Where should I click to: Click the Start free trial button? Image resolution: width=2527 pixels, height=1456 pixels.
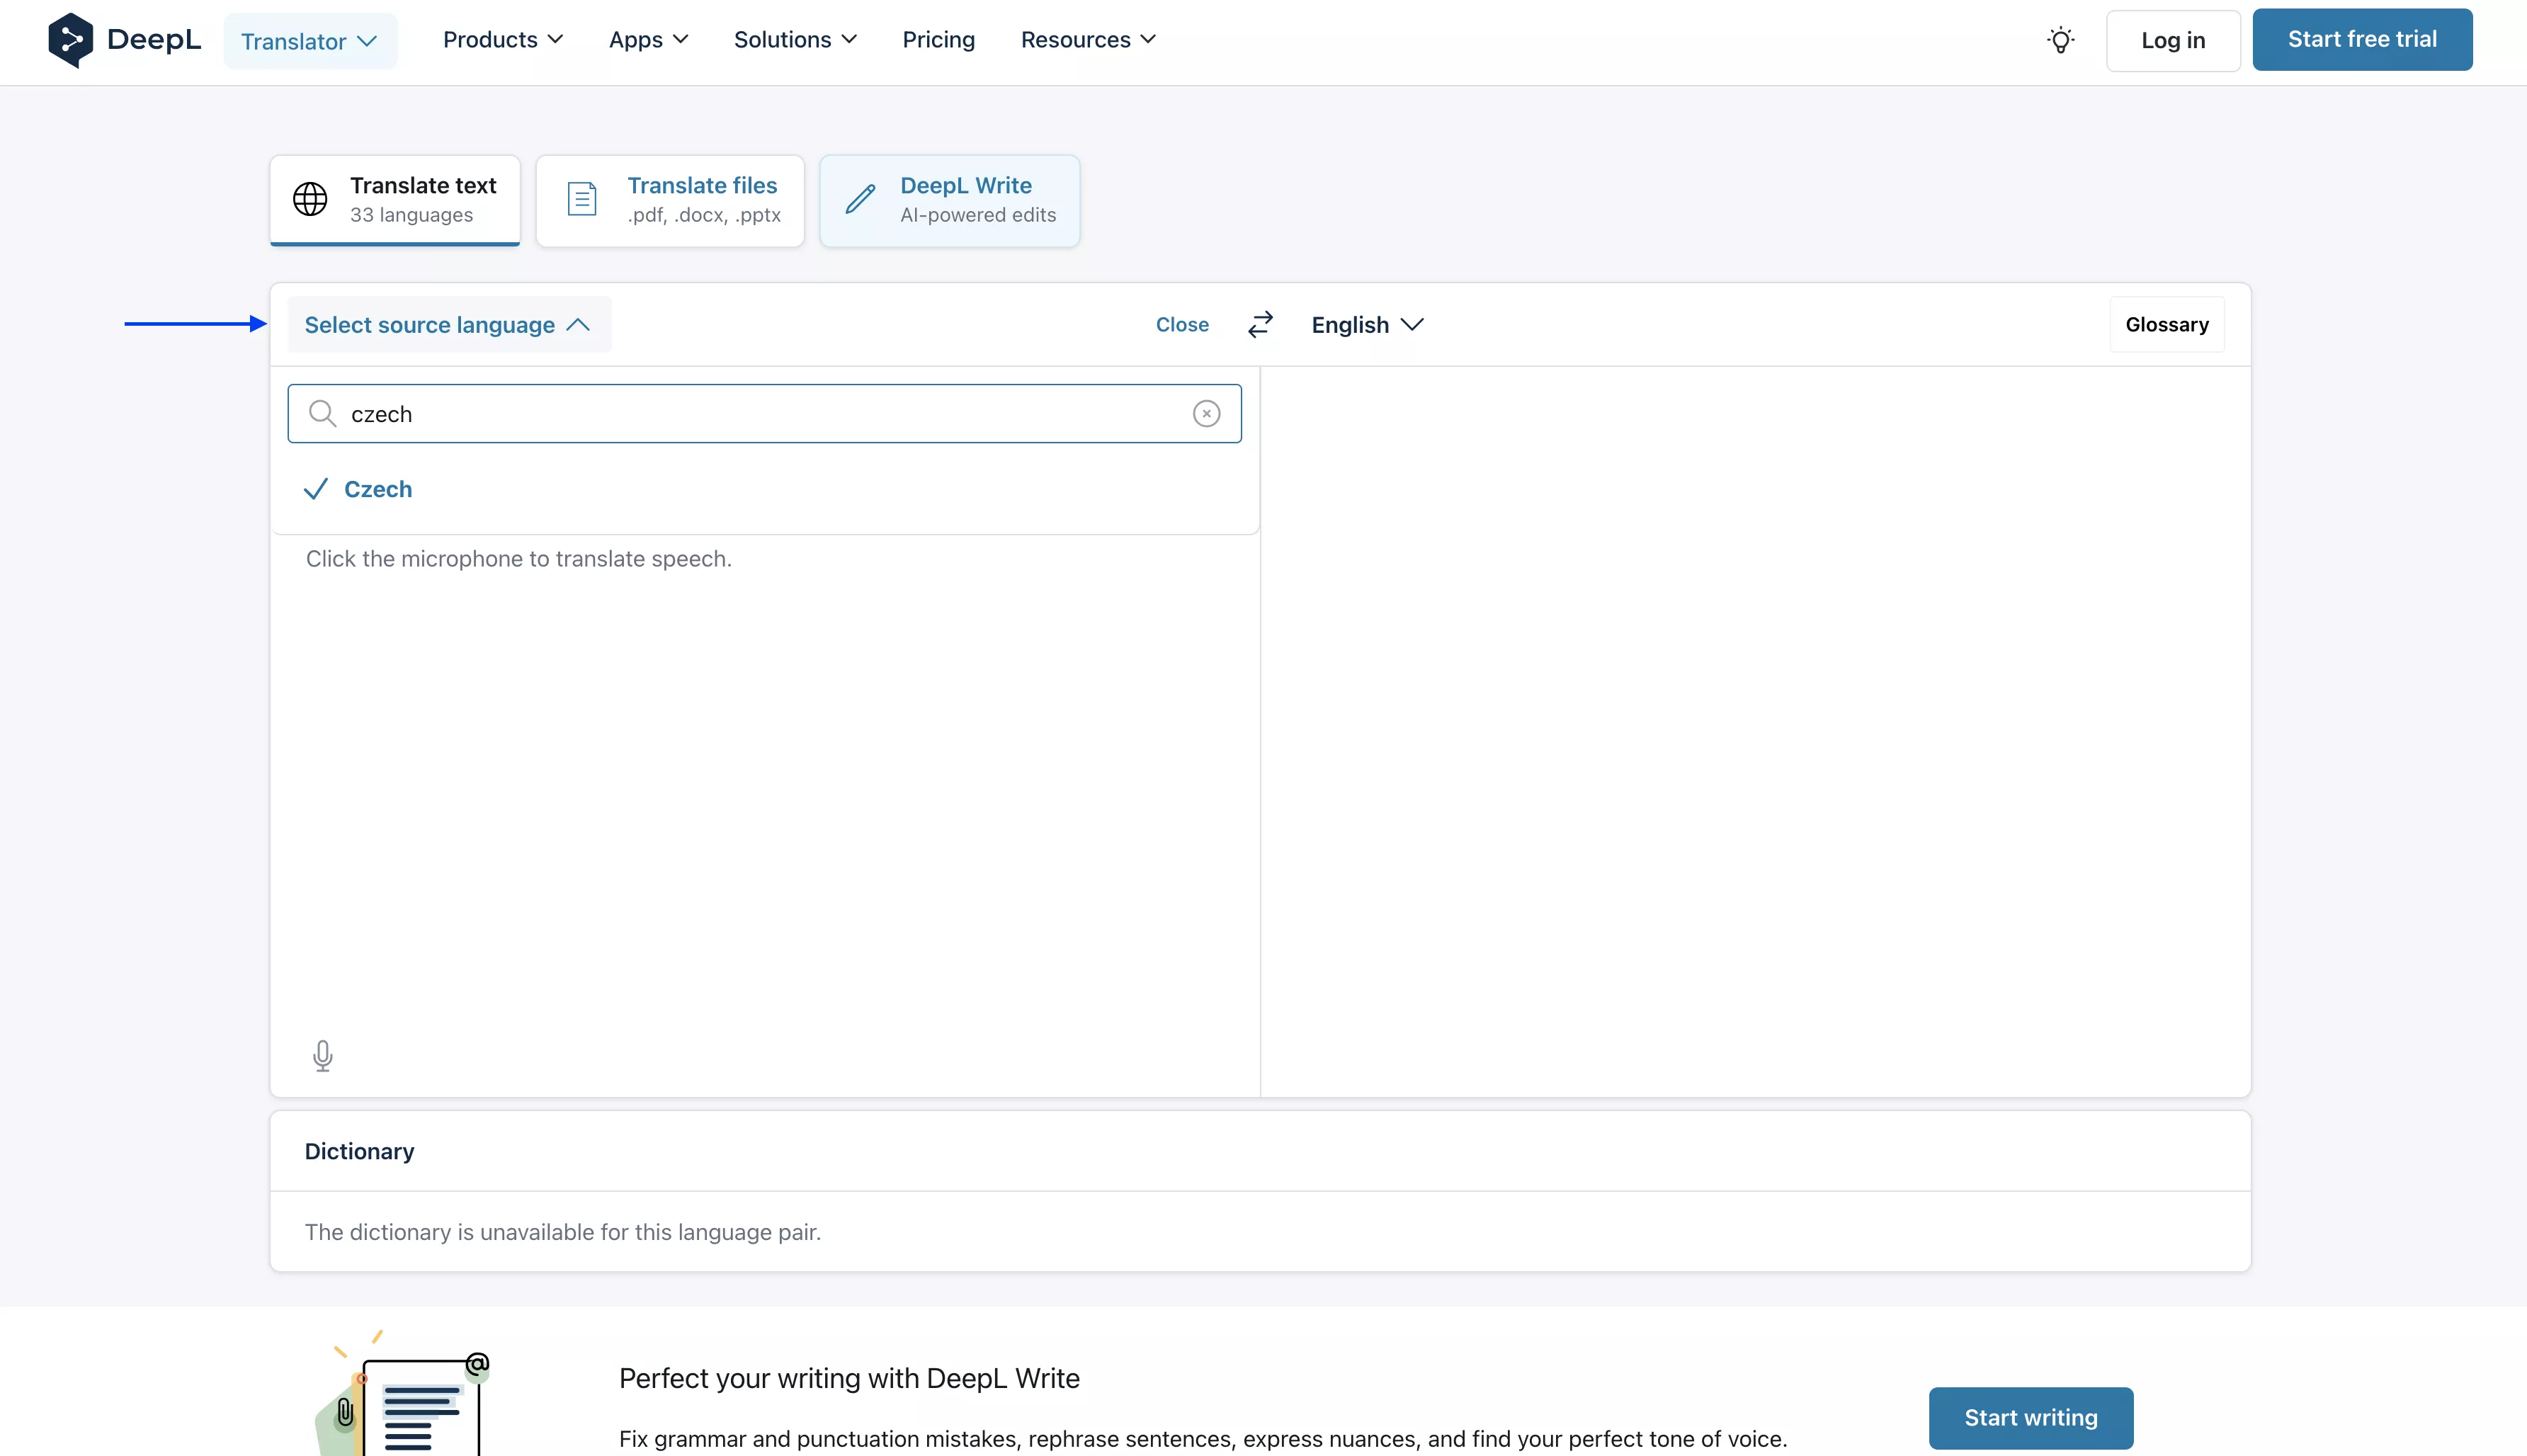2361,39
